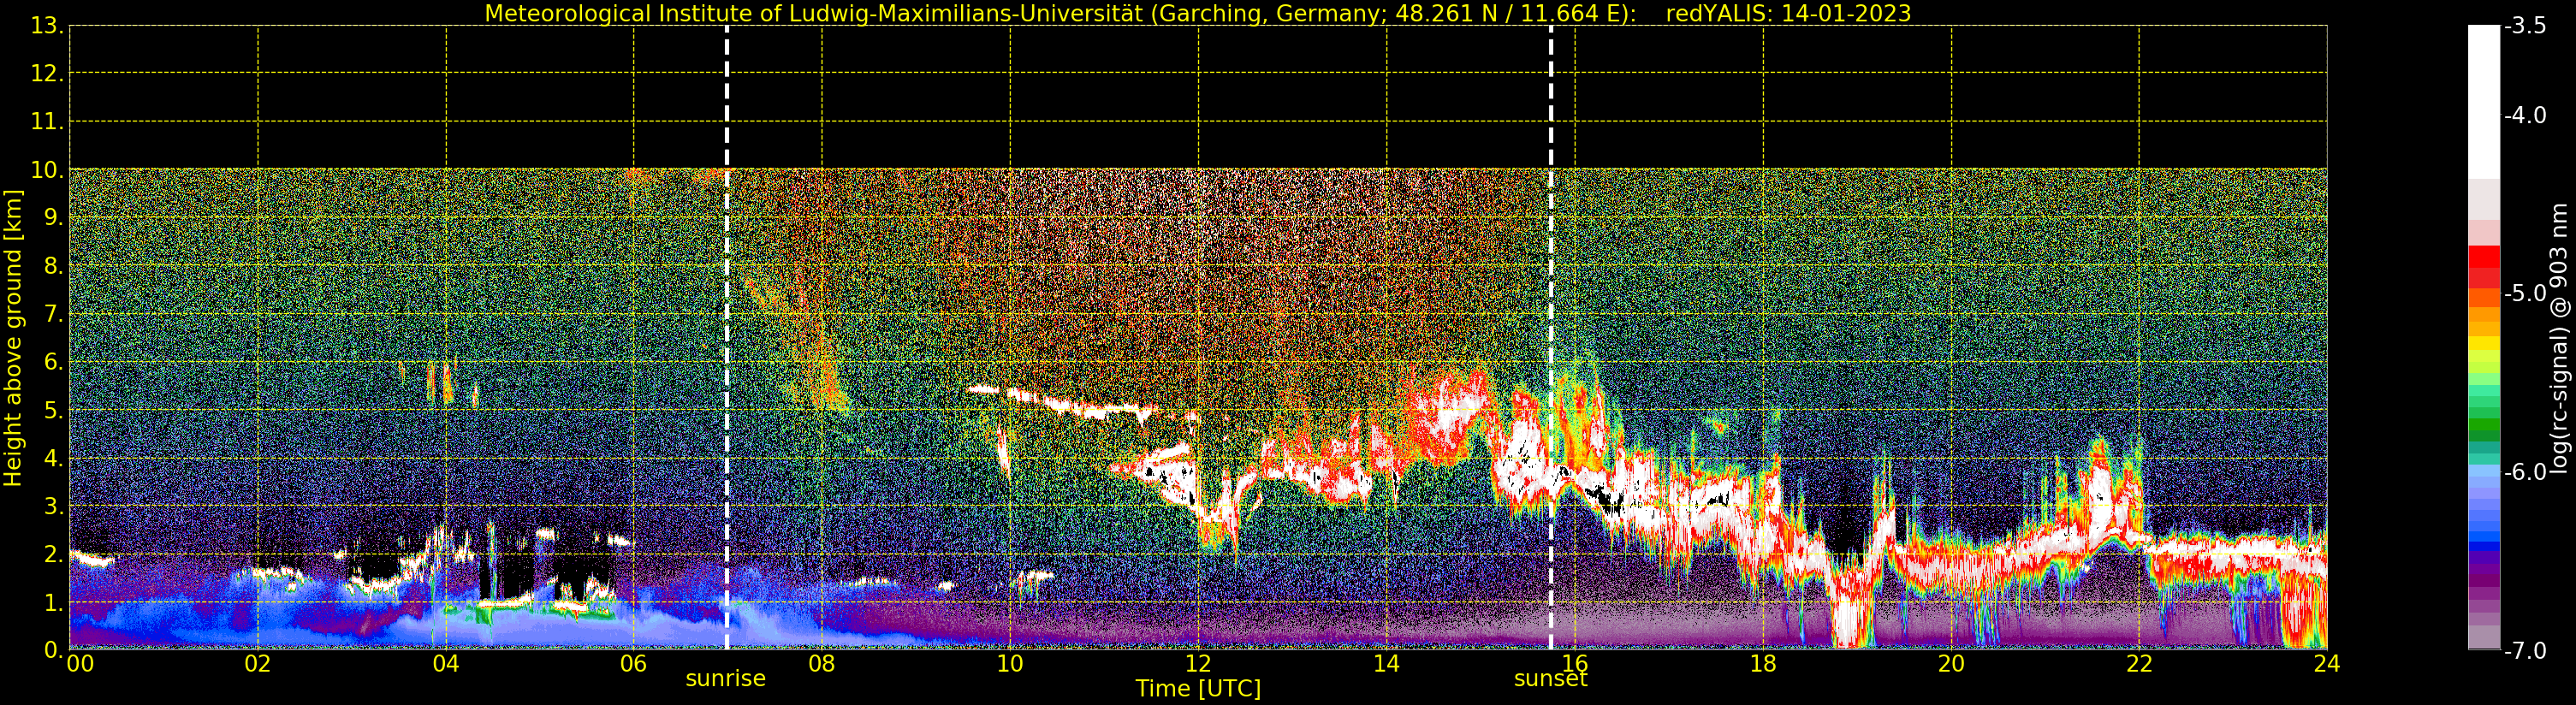Click the 'Height above ground [km]' axis label
Image resolution: width=2576 pixels, height=705 pixels.
[x=13, y=338]
